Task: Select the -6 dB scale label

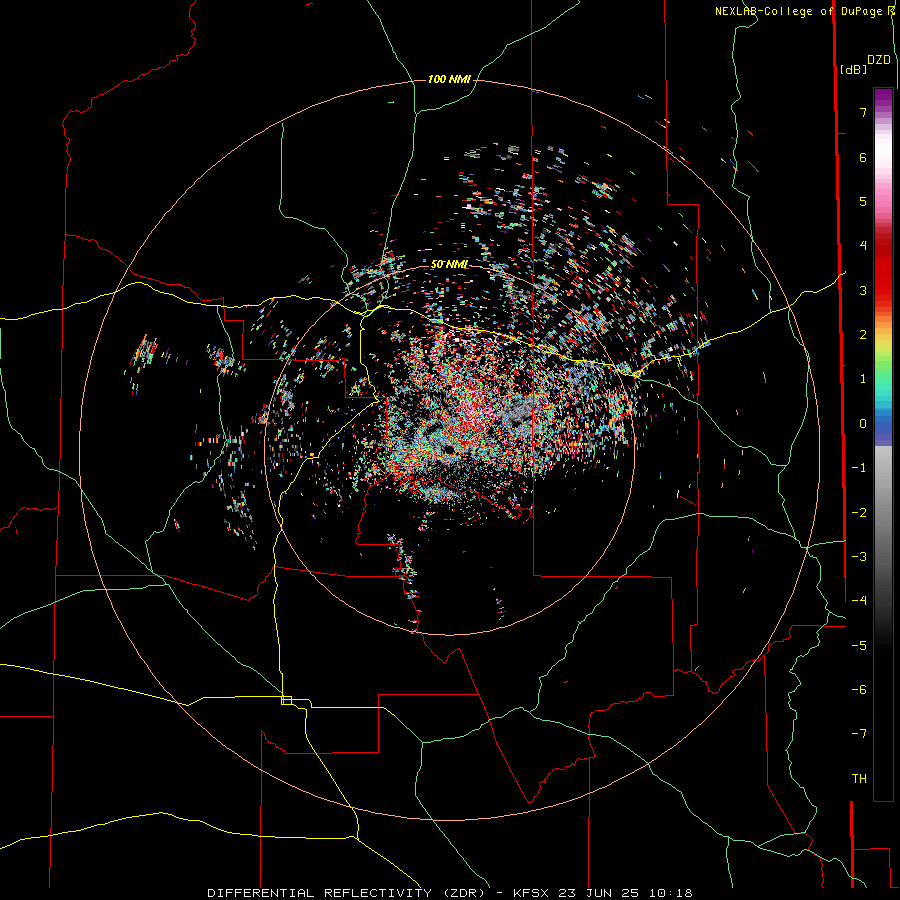Action: click(859, 690)
